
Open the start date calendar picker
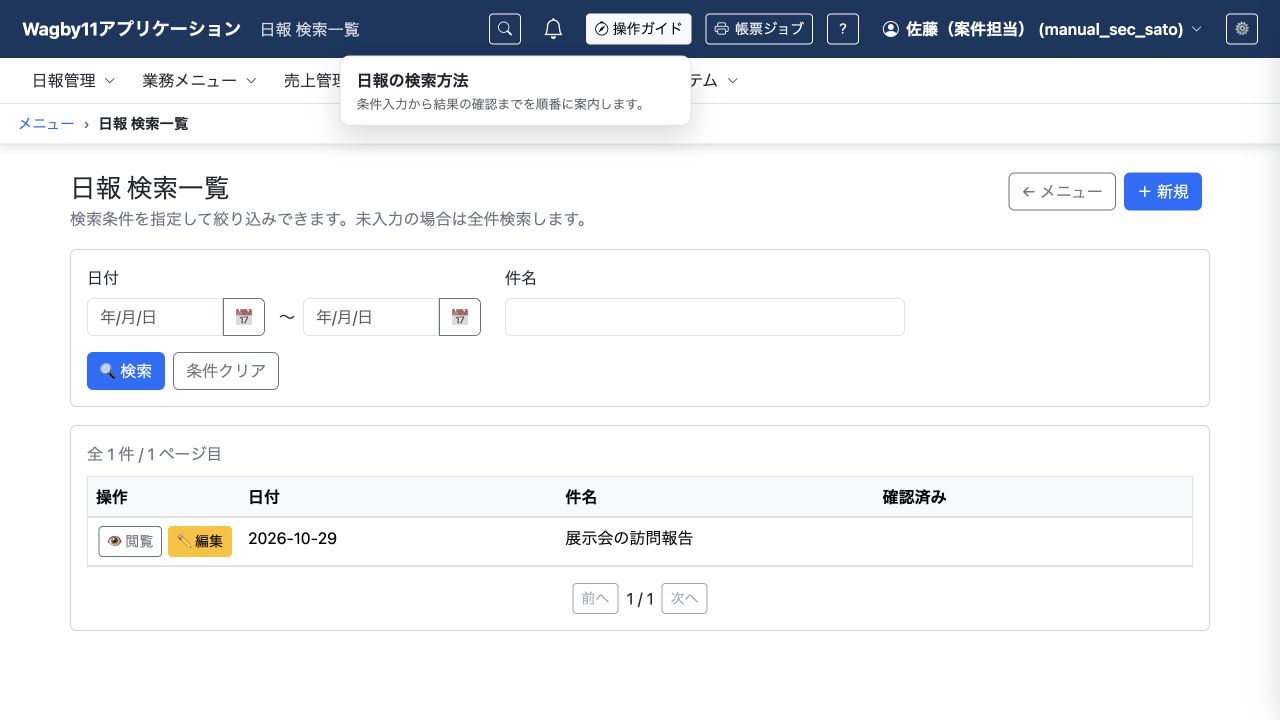244,317
